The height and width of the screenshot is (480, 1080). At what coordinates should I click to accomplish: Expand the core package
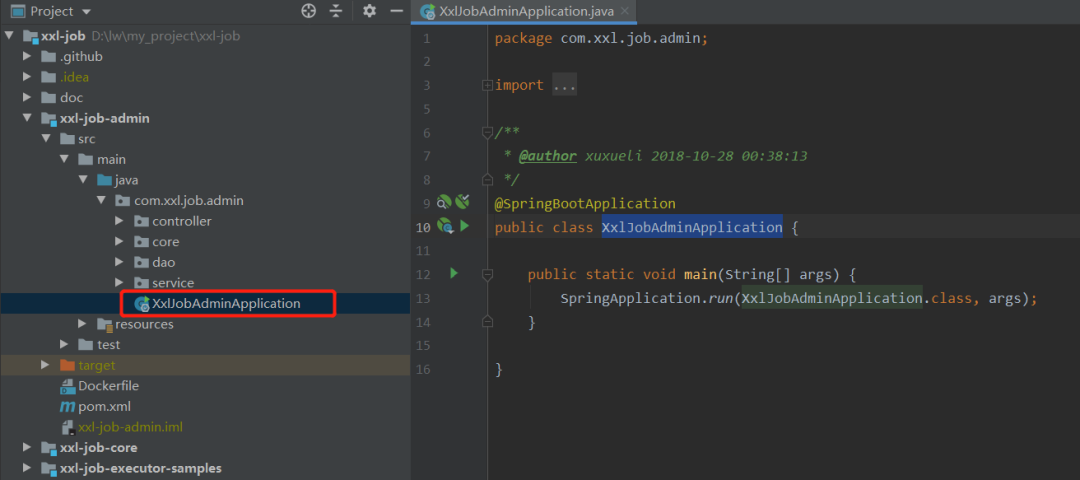[x=119, y=242]
